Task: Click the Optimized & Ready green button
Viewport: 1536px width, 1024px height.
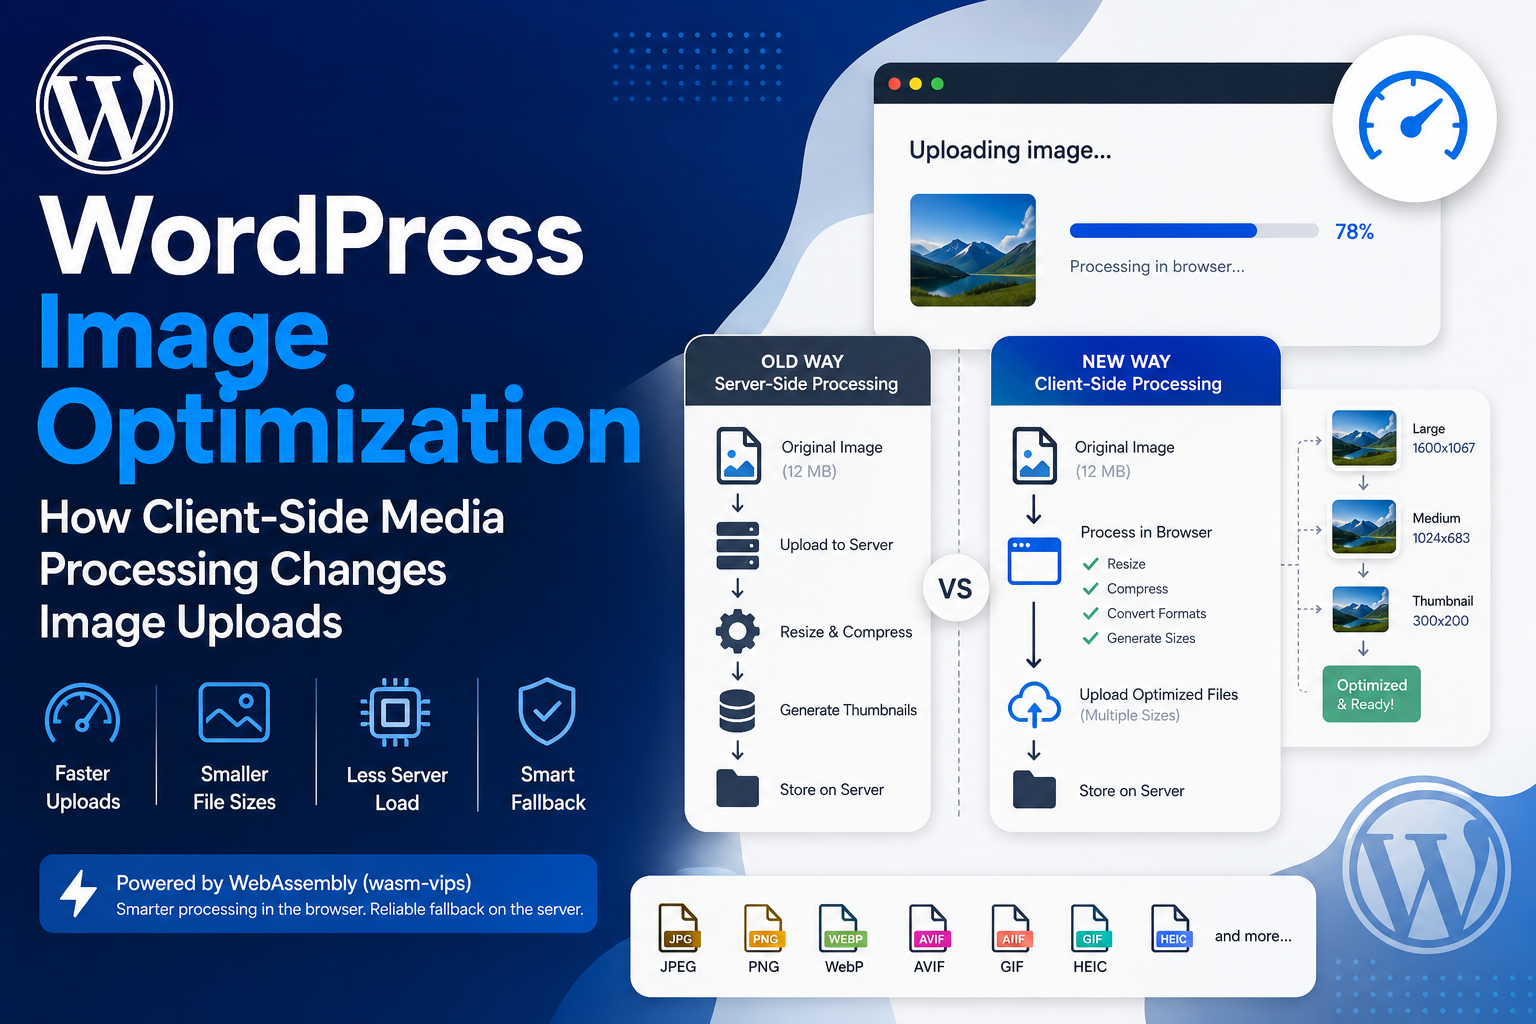Action: coord(1371,694)
